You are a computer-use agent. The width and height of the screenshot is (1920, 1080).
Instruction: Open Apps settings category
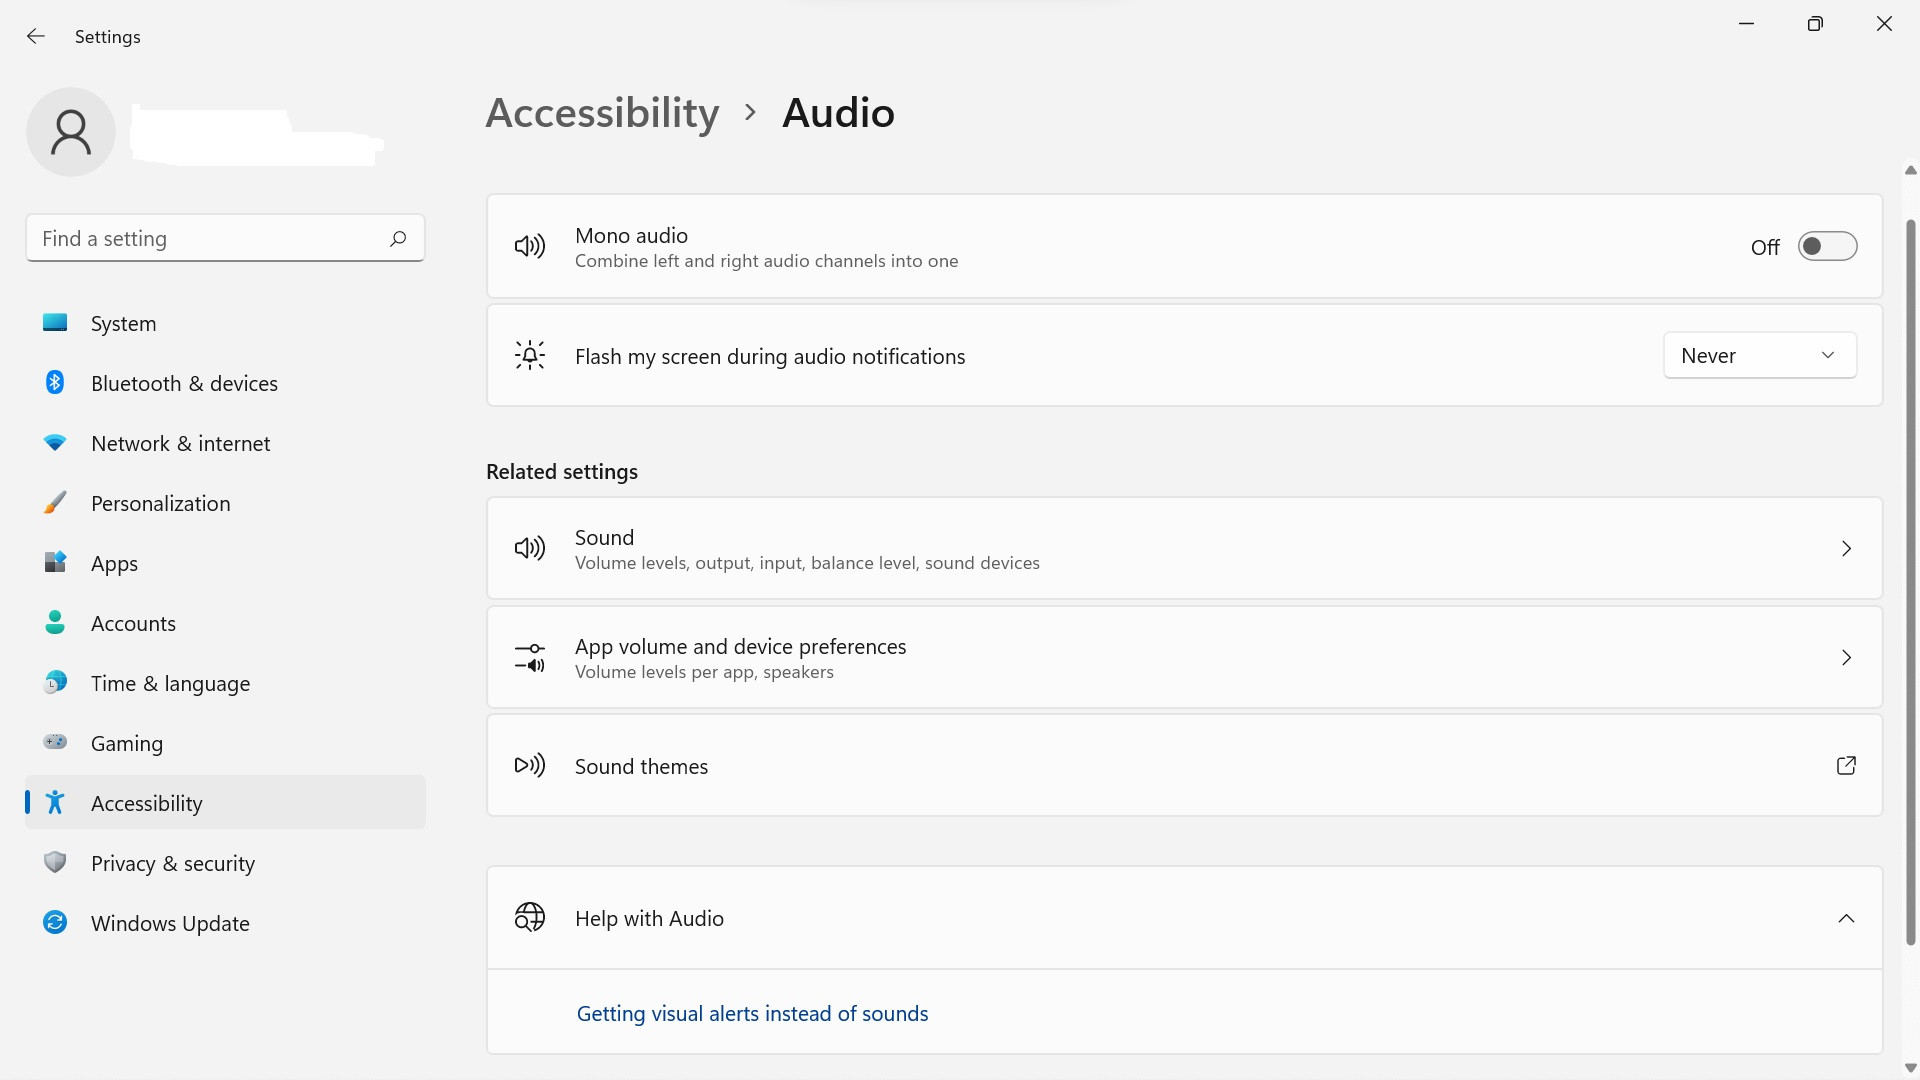(225, 563)
